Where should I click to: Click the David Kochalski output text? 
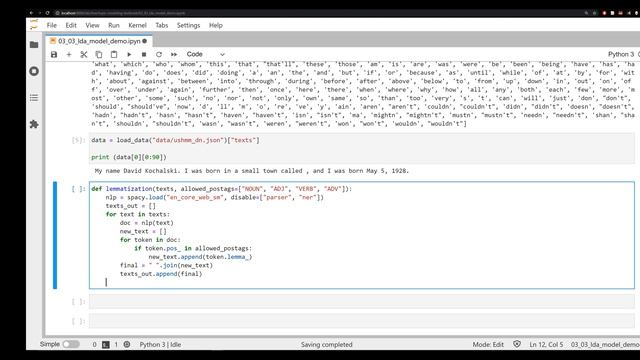tap(251, 171)
